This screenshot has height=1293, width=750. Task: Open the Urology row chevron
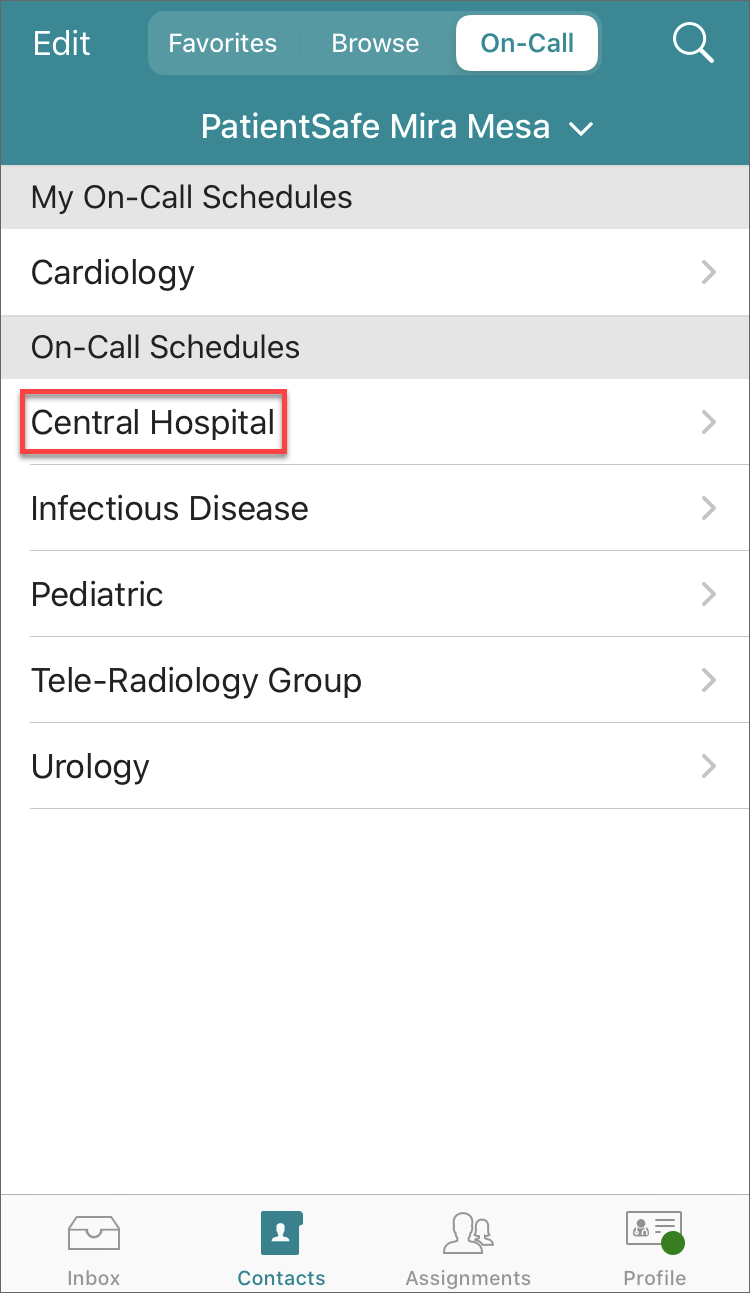click(709, 766)
